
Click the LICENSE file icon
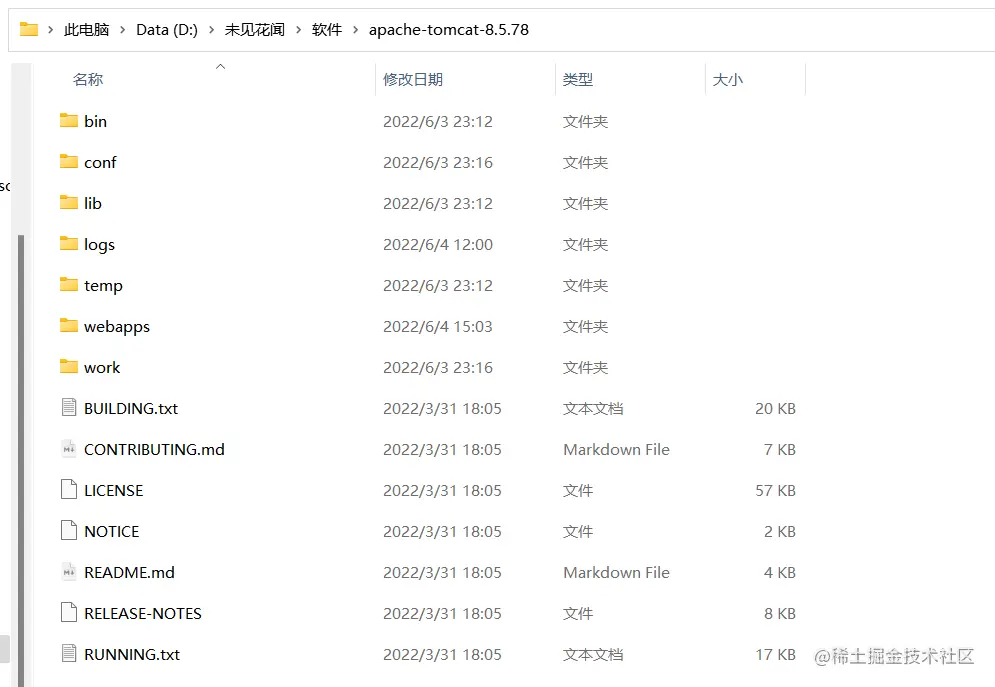69,490
